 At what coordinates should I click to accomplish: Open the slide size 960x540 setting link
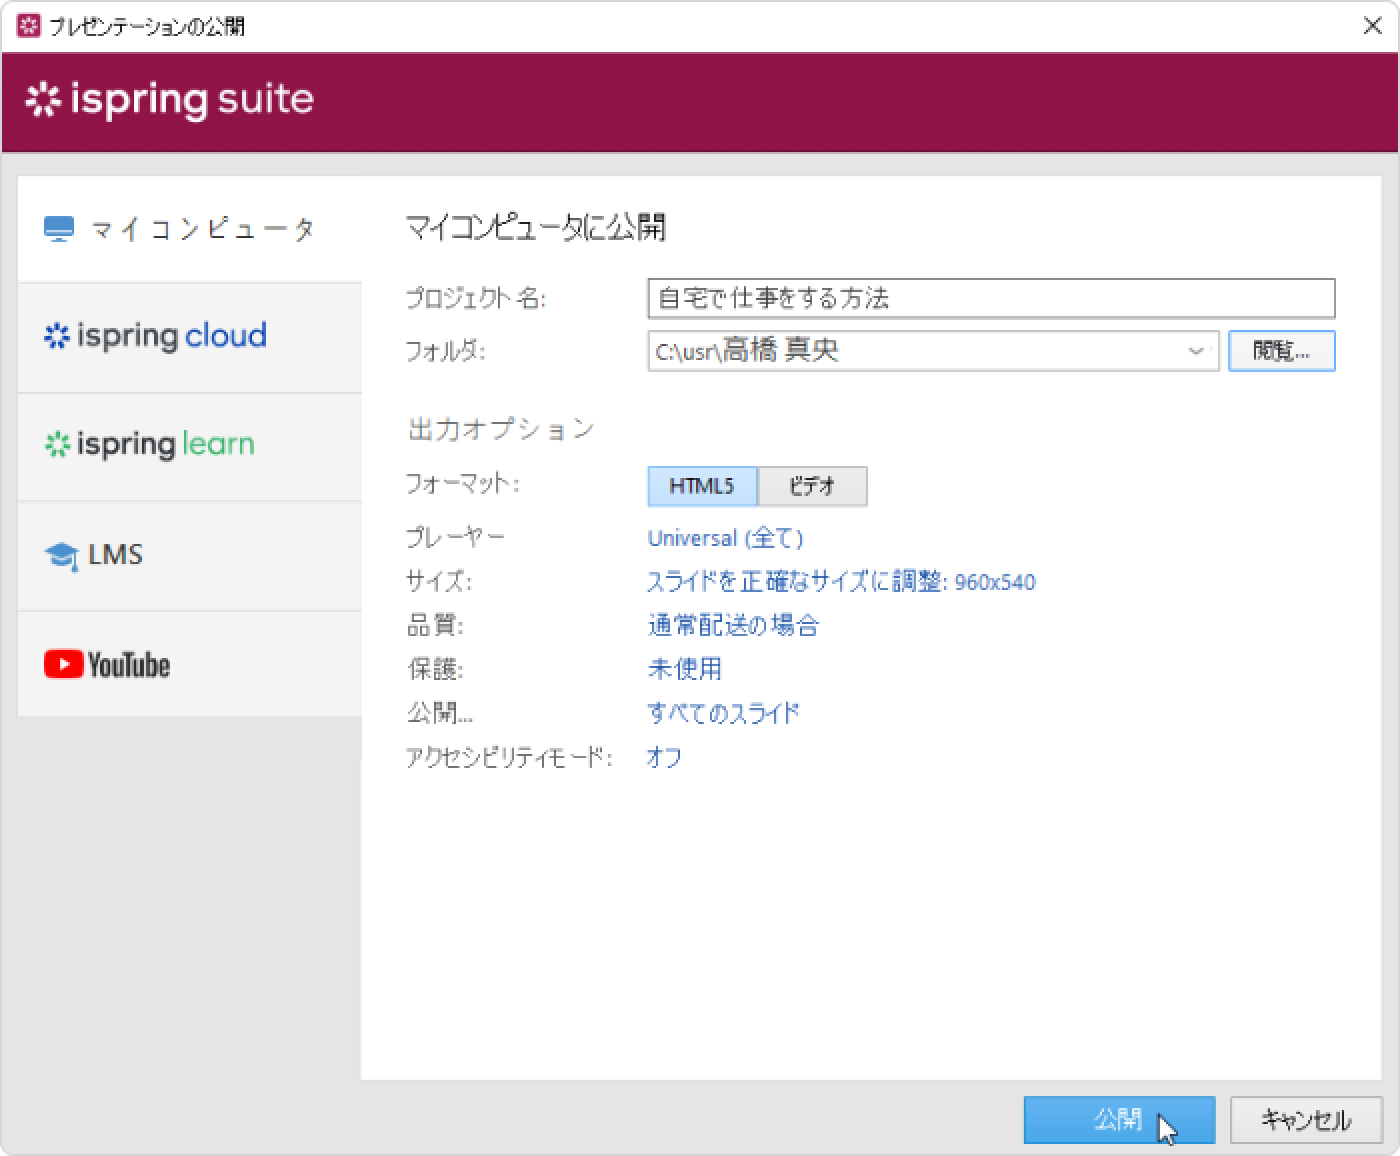pyautogui.click(x=841, y=582)
